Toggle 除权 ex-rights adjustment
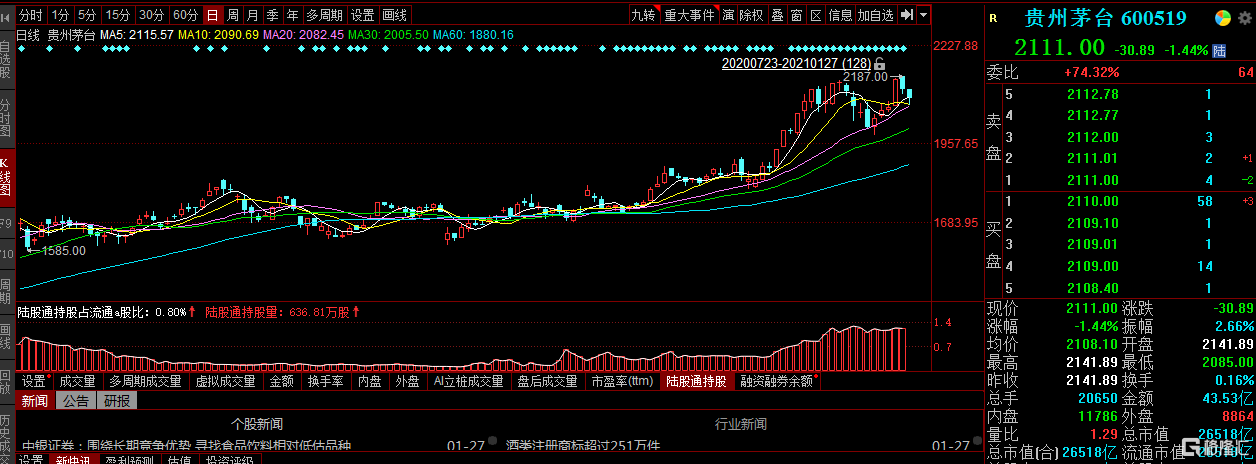 pos(752,15)
